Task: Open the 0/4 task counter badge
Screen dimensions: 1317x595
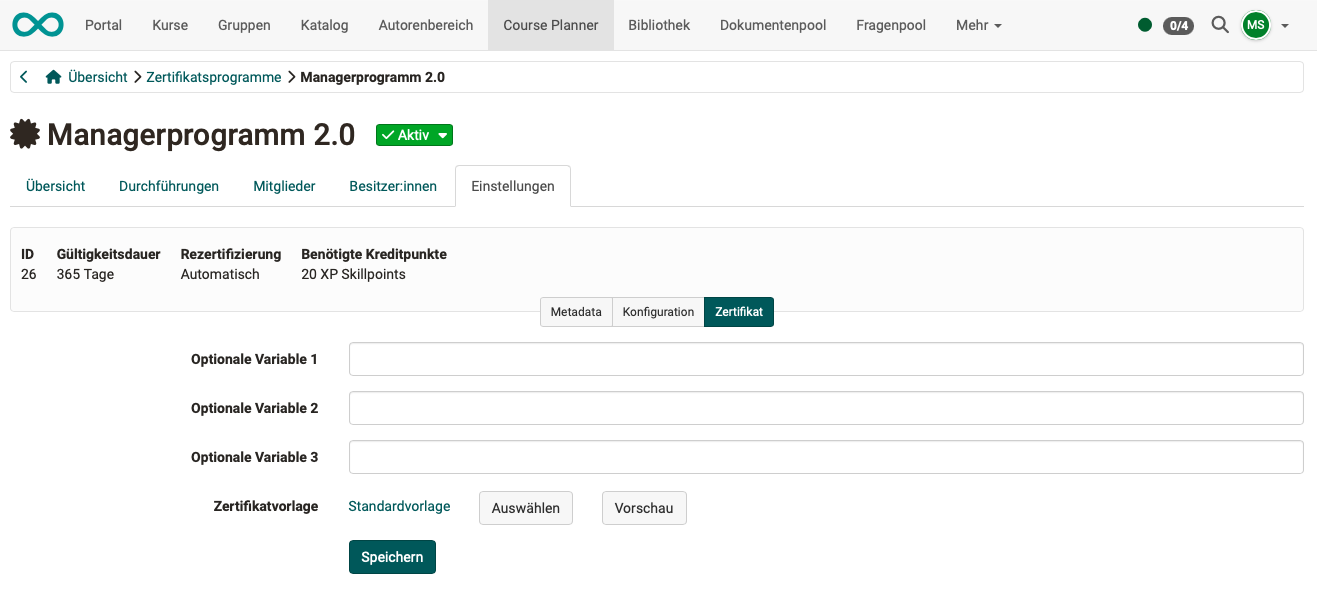Action: [1178, 25]
